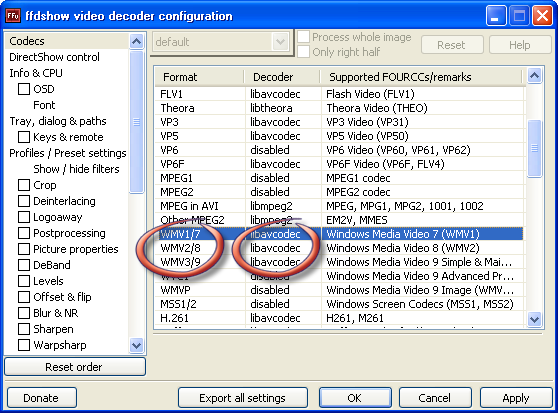Screen dimensions: 558x413
Task: Enable the DeBand checkbox
Action: point(24,265)
